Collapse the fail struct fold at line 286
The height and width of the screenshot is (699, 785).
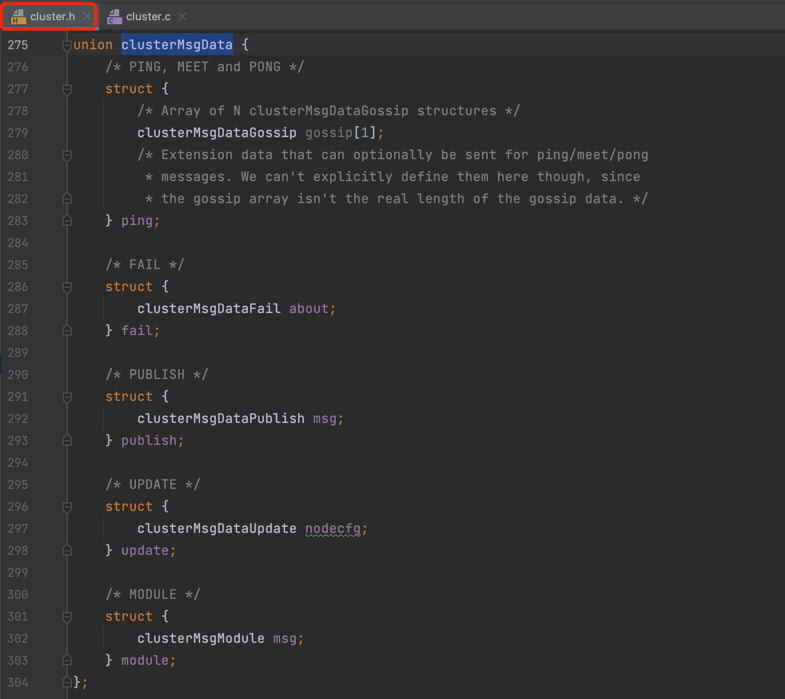[67, 287]
